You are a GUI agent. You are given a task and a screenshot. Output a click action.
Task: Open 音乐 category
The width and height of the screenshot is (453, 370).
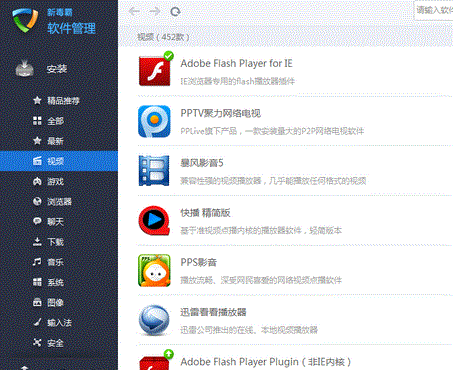(59, 262)
